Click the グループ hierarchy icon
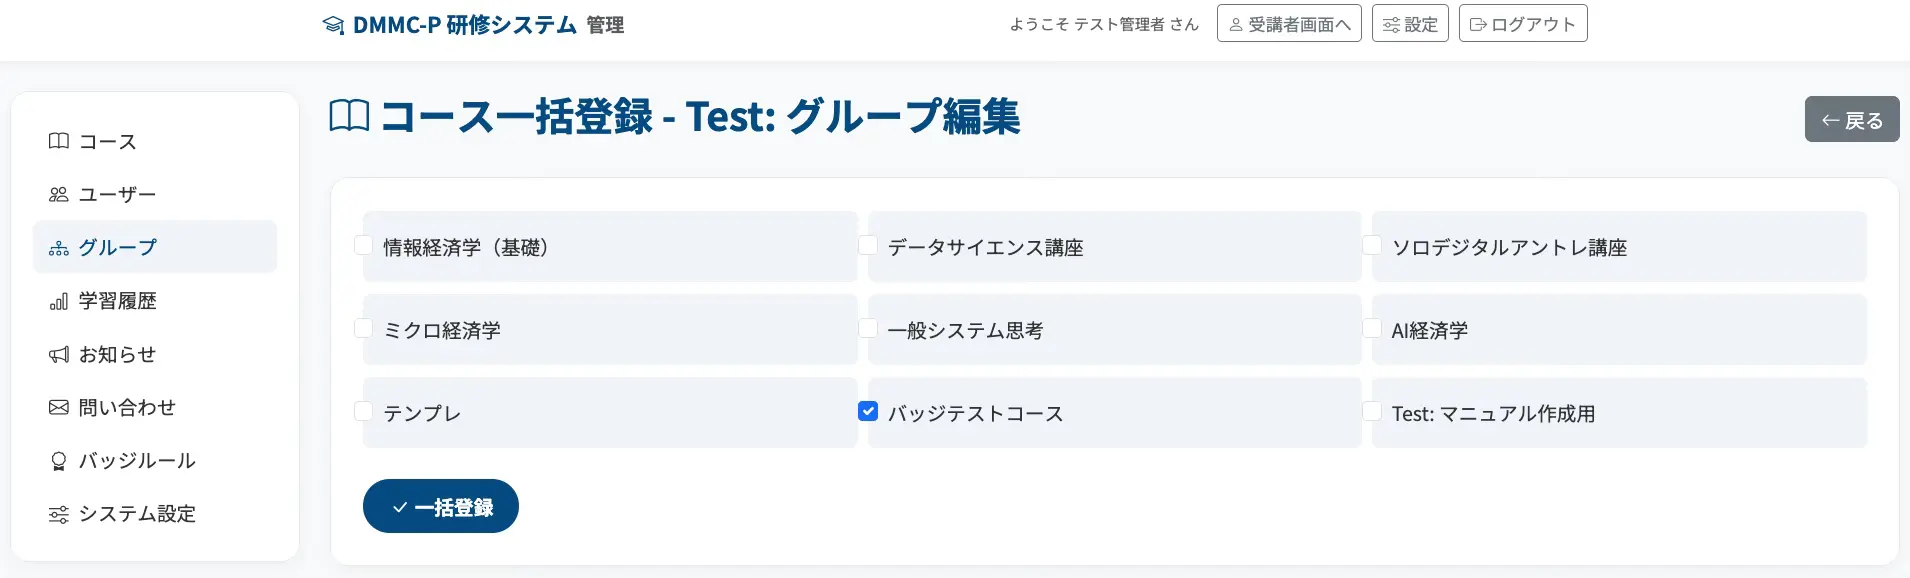Screen dimensions: 1910x578 tap(59, 248)
